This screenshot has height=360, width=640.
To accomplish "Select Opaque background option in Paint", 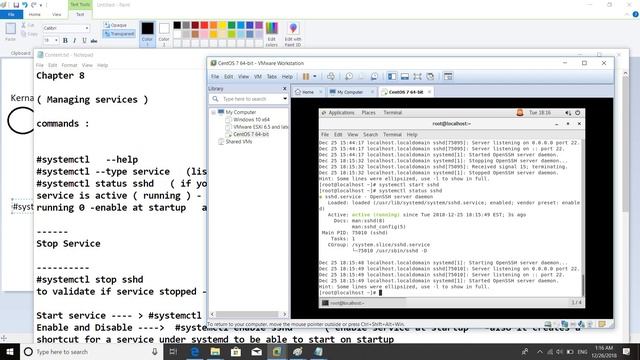I will pos(115,25).
